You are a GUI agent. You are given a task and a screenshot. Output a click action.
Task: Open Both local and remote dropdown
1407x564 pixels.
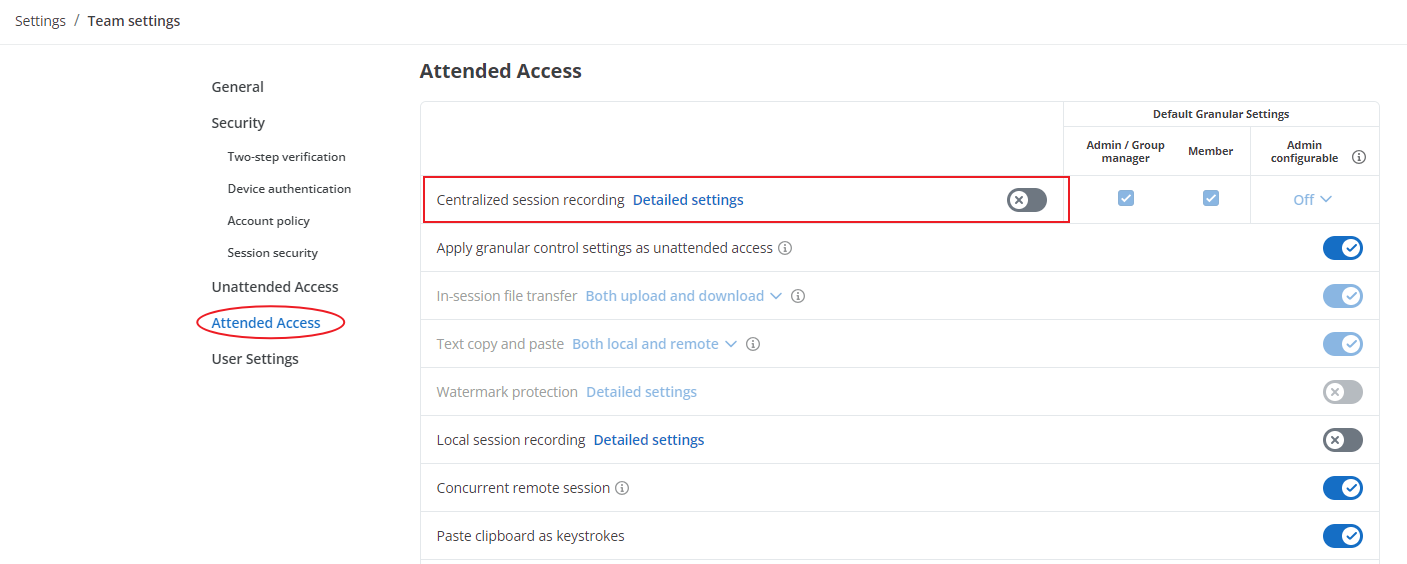tap(654, 344)
